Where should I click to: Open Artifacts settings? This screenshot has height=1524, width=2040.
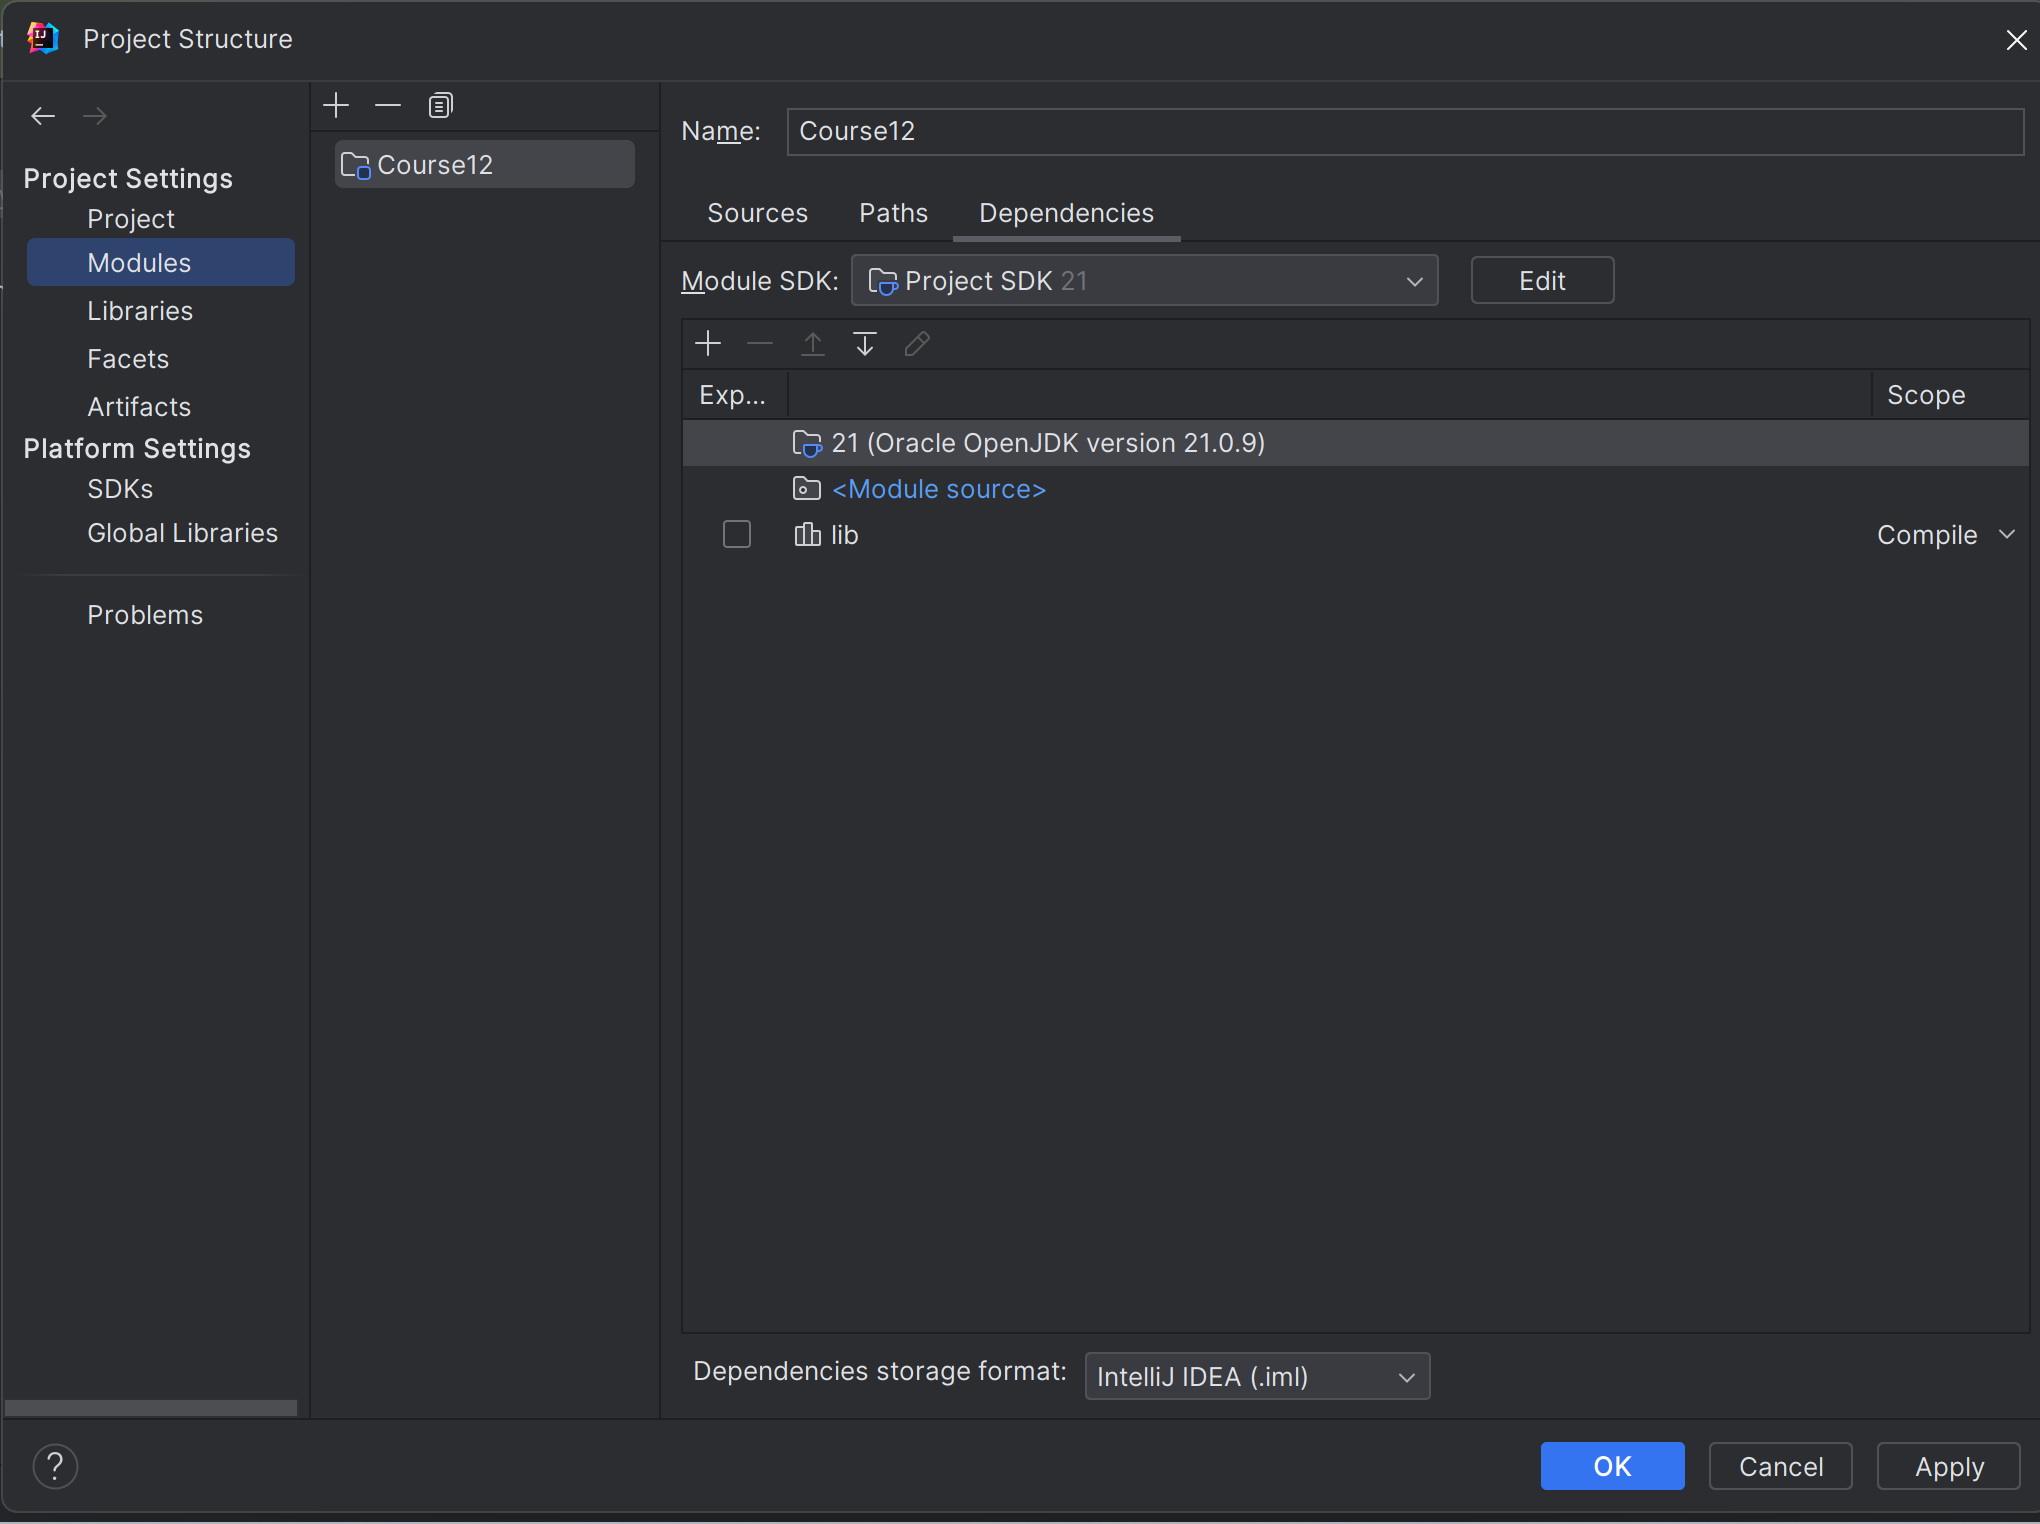[139, 407]
